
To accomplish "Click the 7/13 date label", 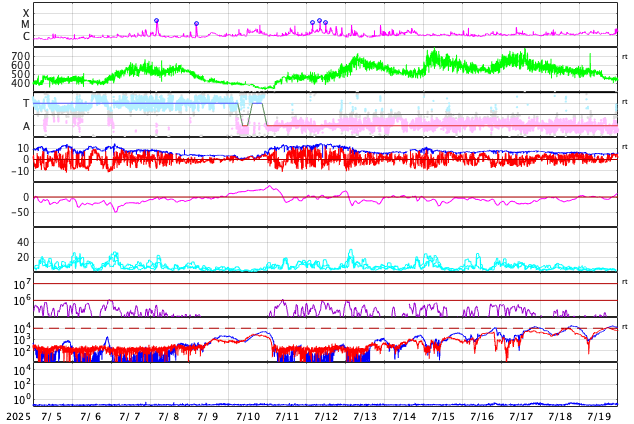I will 365,417.
